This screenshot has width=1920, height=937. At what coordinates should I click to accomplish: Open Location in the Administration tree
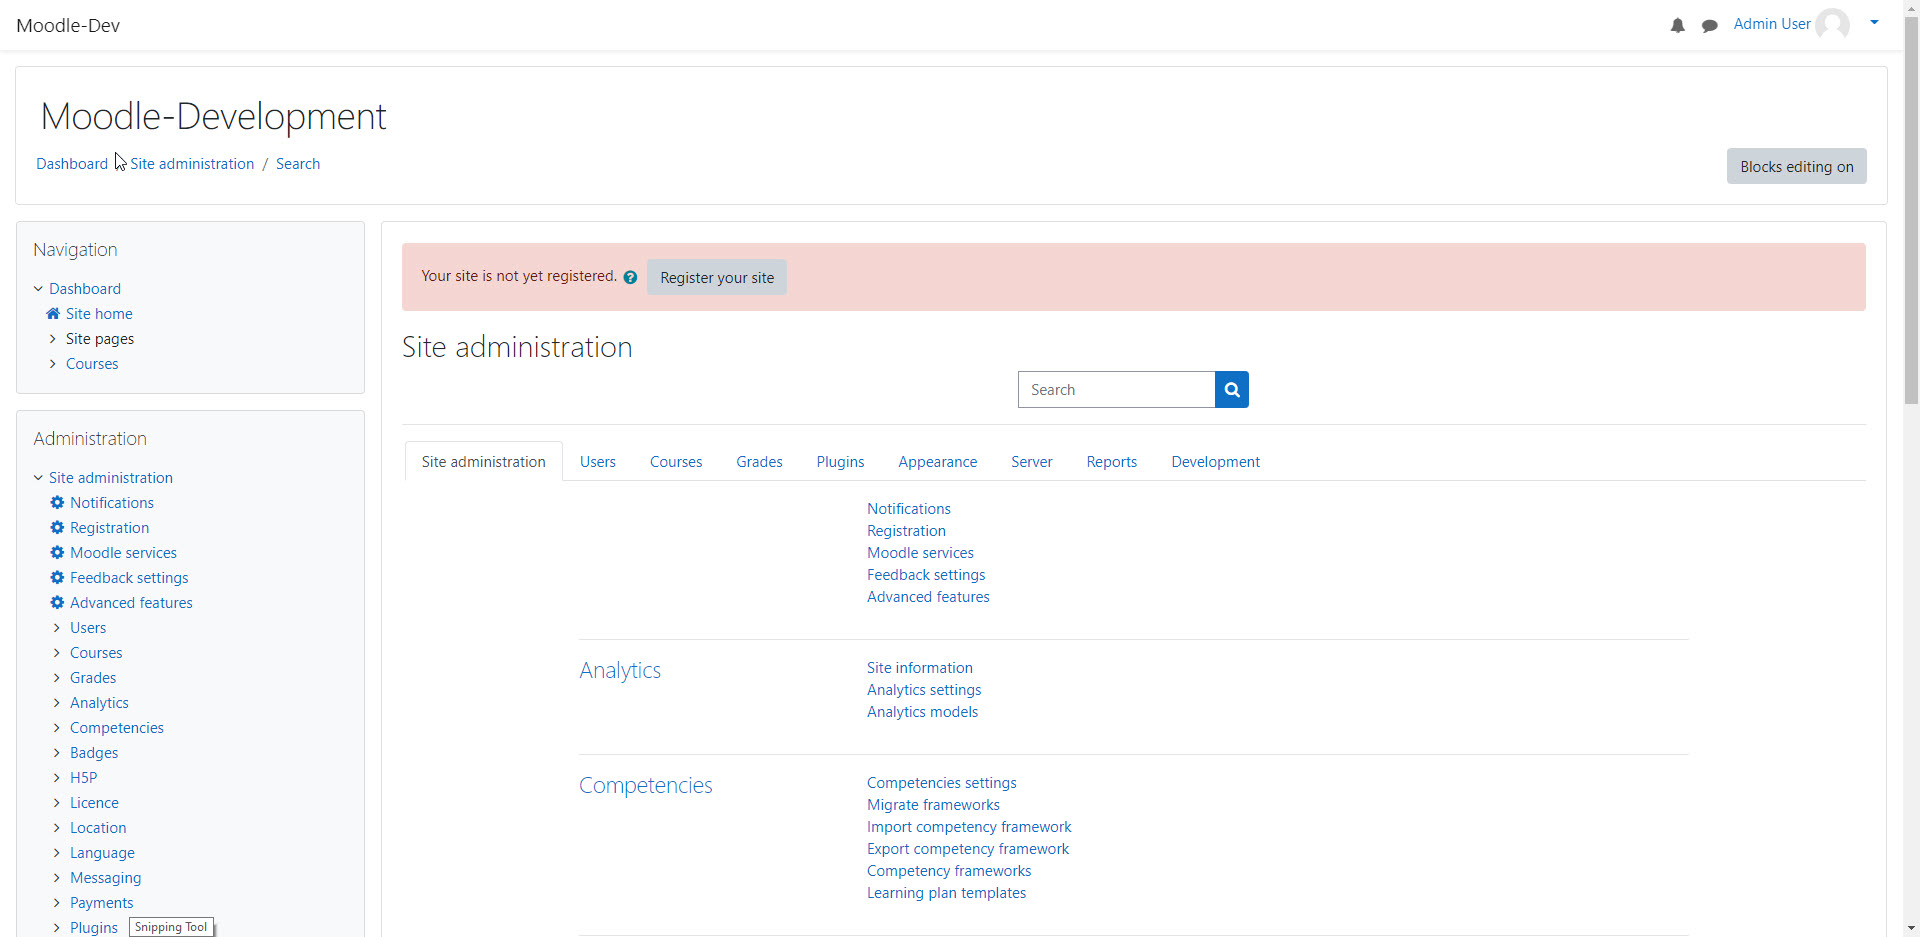coord(98,827)
